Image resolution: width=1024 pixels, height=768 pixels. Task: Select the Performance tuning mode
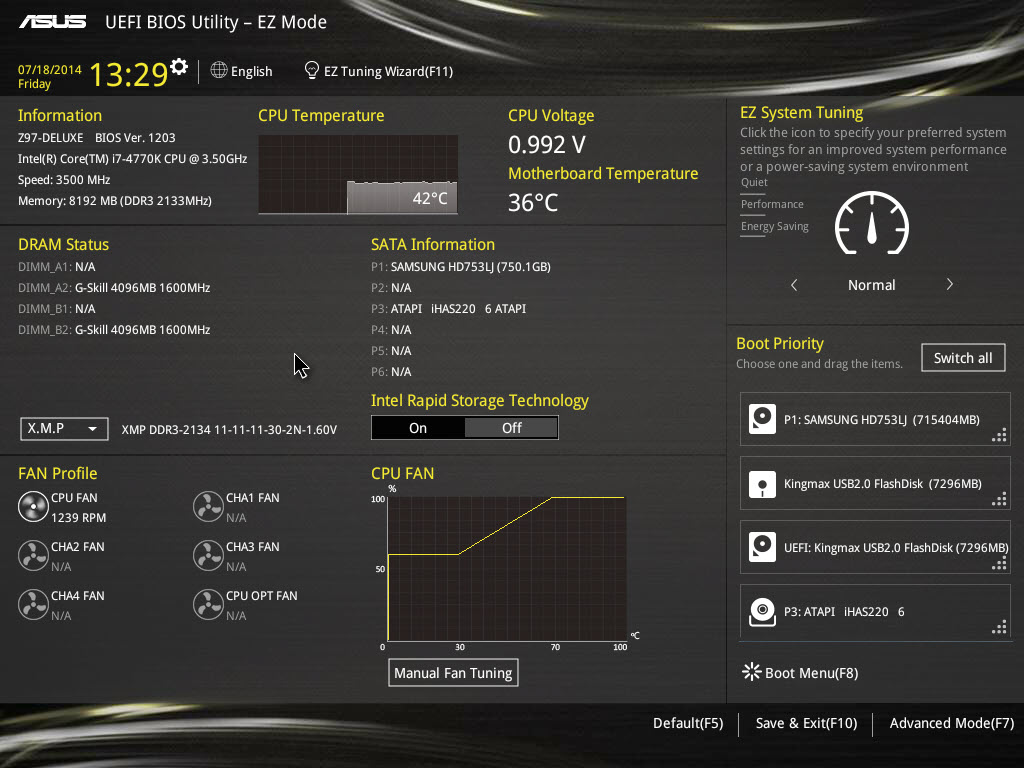coord(772,204)
